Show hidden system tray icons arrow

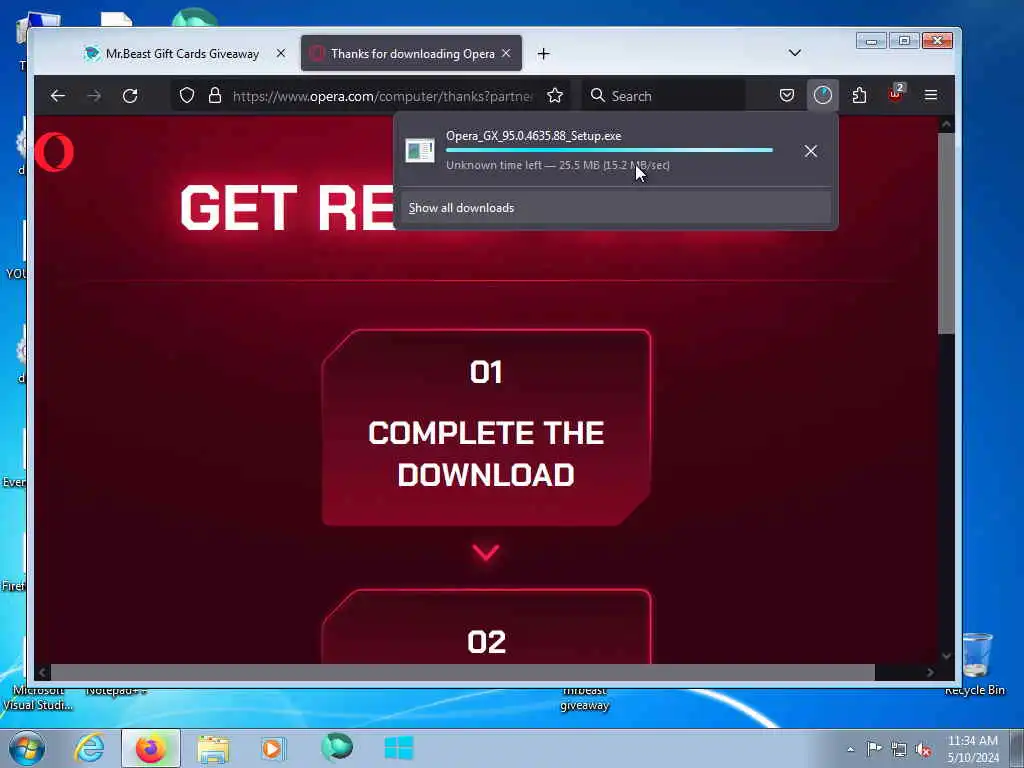tap(850, 749)
